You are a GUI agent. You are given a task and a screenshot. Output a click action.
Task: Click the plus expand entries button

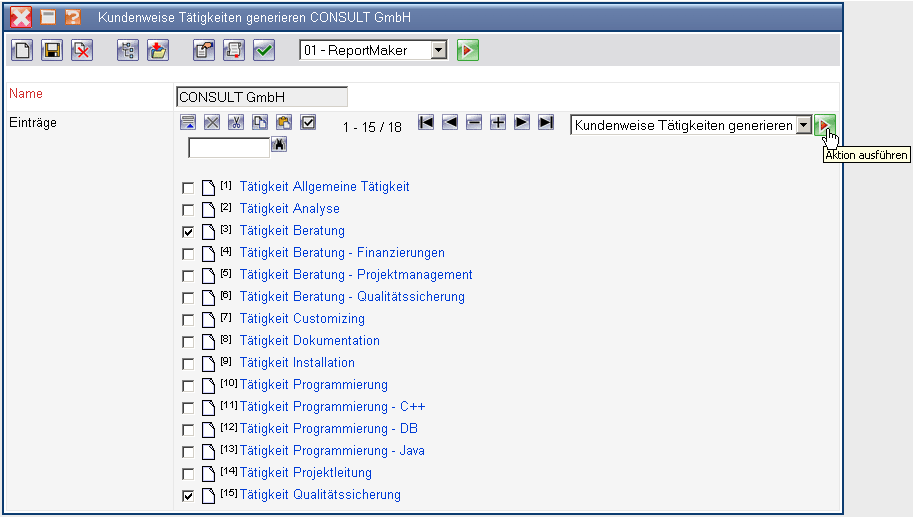[498, 123]
